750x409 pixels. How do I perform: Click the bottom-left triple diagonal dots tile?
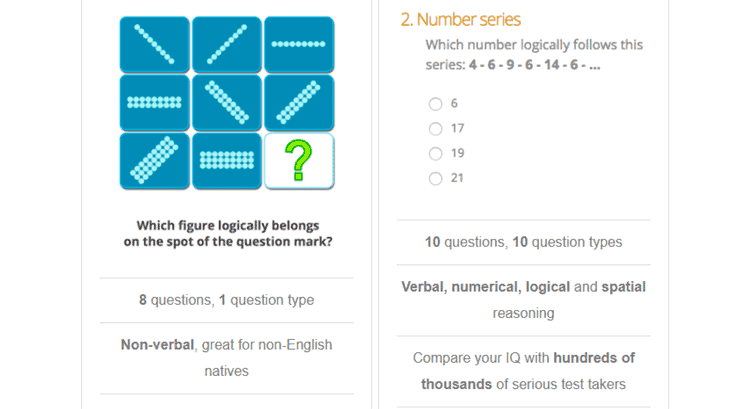(x=154, y=161)
